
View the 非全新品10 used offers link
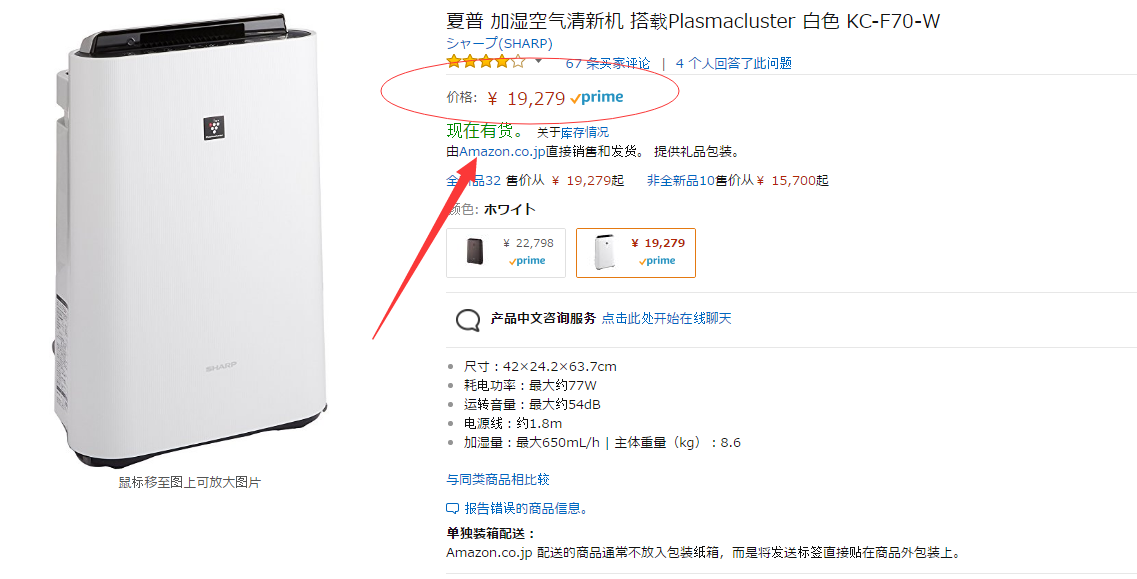681,181
